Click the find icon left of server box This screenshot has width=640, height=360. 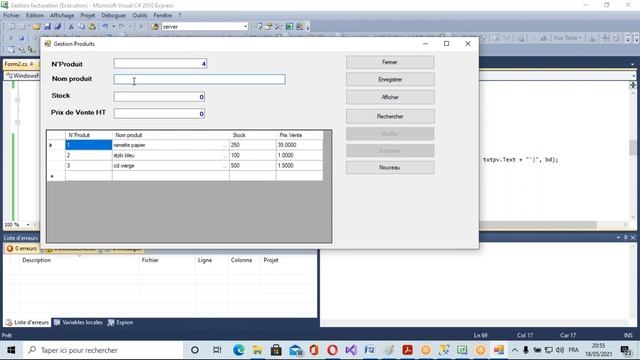155,27
